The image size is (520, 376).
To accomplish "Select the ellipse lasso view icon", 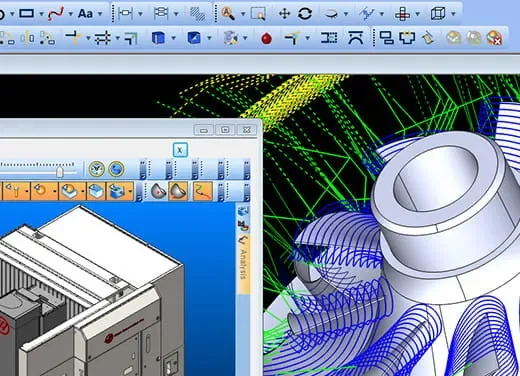I will [331, 14].
